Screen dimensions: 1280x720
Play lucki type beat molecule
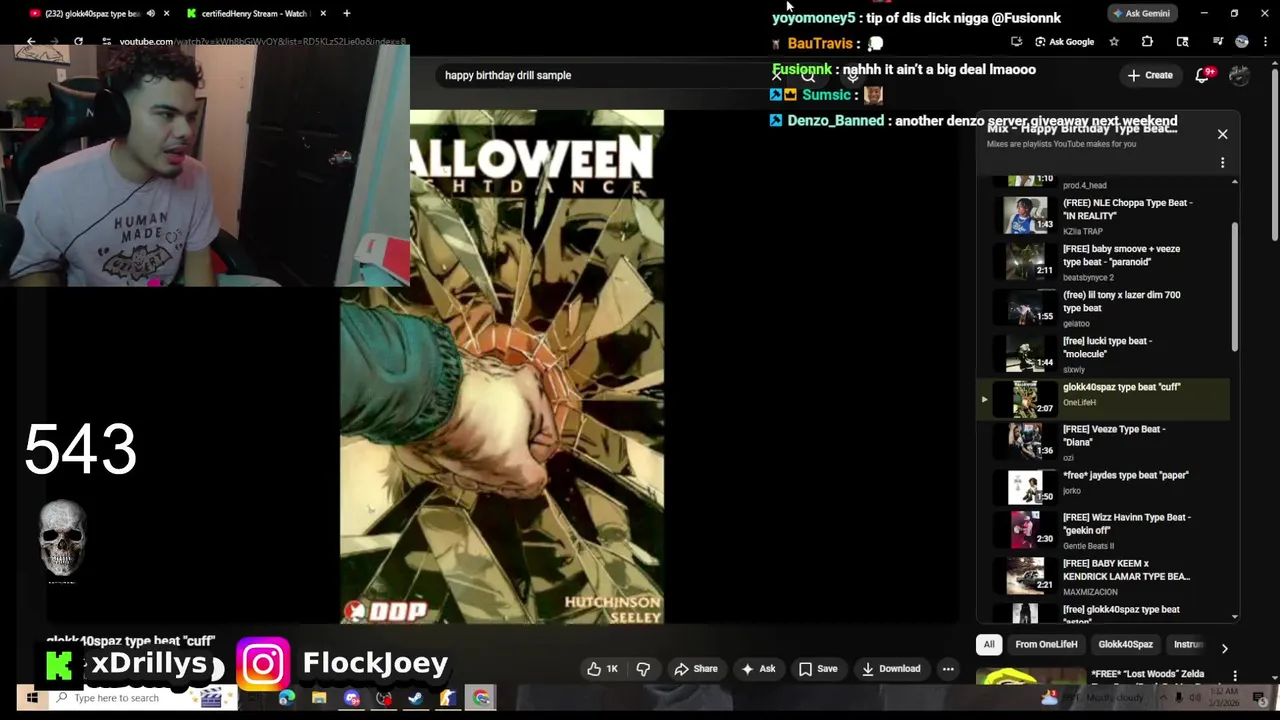(1105, 353)
